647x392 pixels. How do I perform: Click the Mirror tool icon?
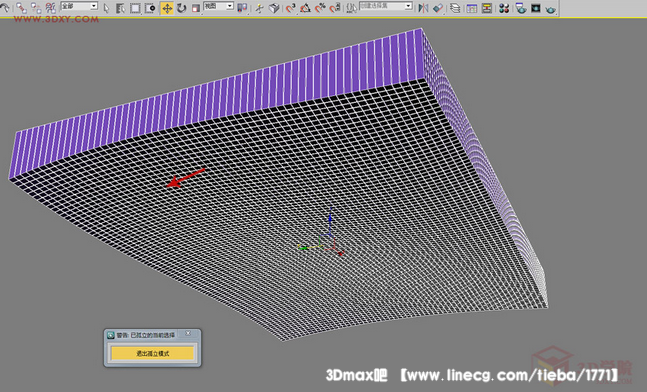coord(423,8)
